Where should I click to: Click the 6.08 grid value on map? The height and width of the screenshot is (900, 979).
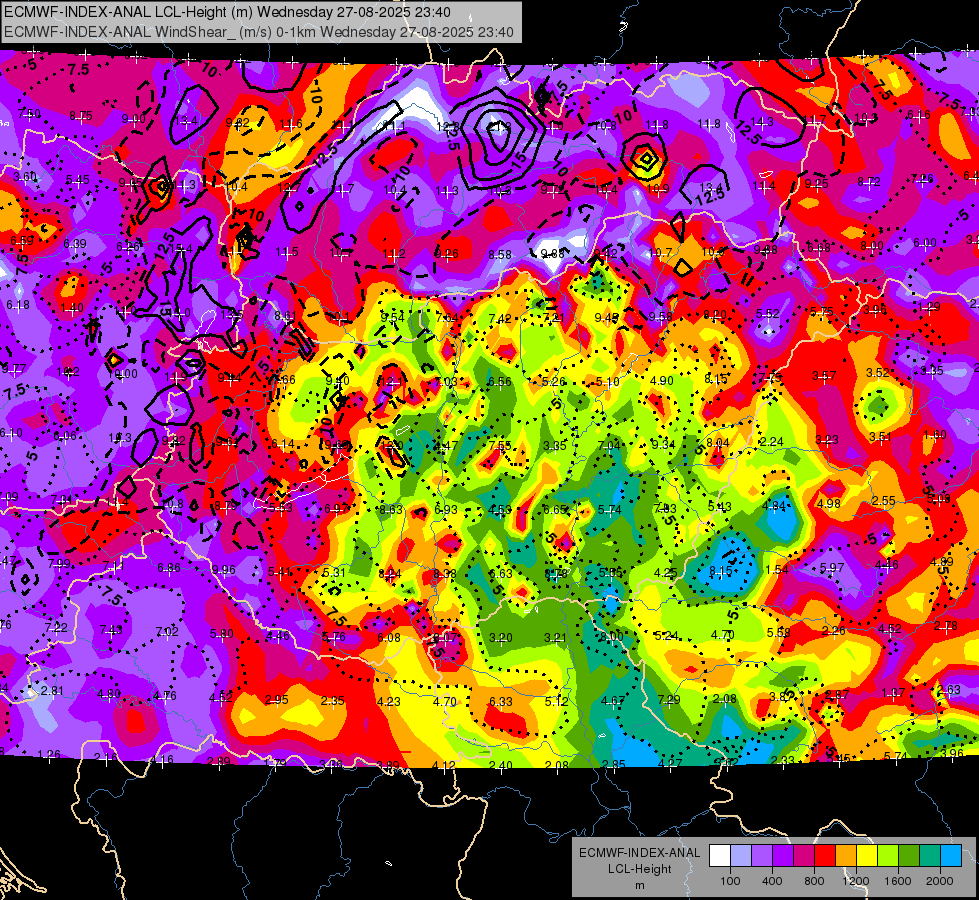pos(389,637)
